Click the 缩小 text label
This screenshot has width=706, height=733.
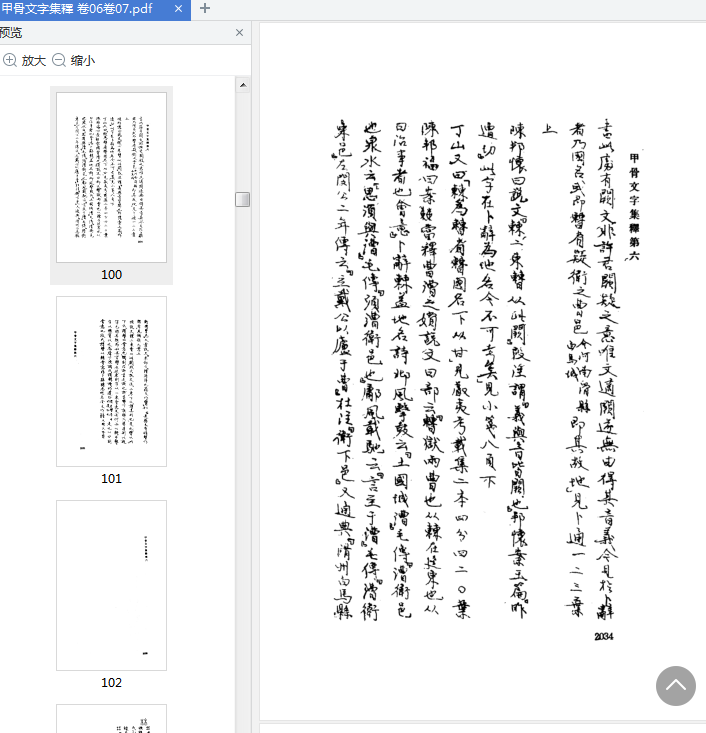click(83, 61)
